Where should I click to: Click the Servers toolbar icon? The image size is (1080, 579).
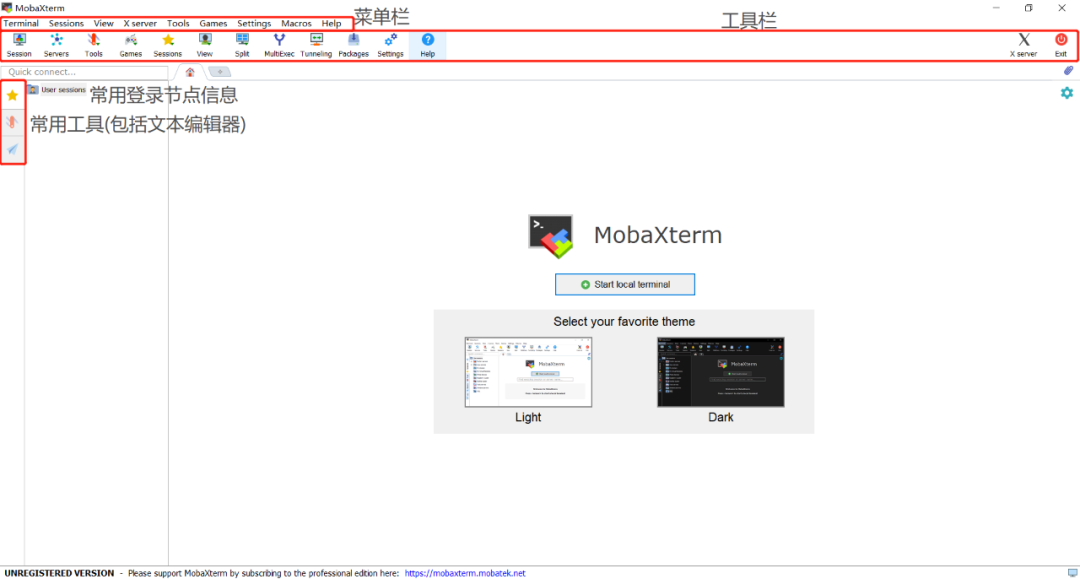[56, 44]
